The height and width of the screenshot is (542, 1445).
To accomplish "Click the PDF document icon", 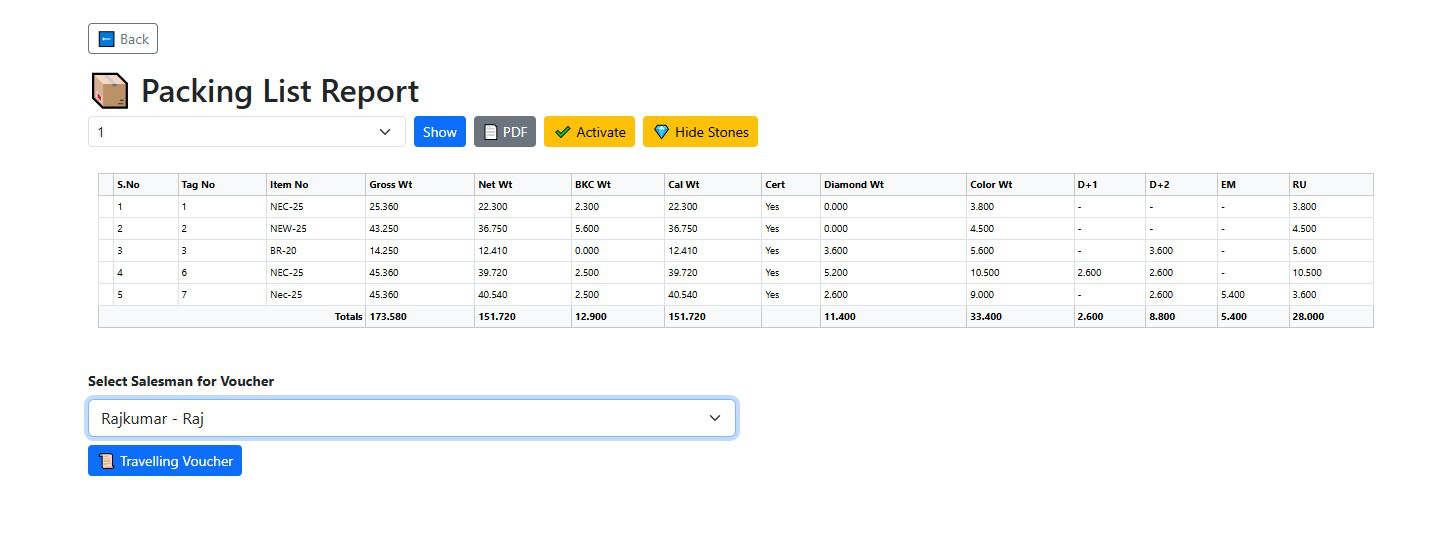I will 490,132.
